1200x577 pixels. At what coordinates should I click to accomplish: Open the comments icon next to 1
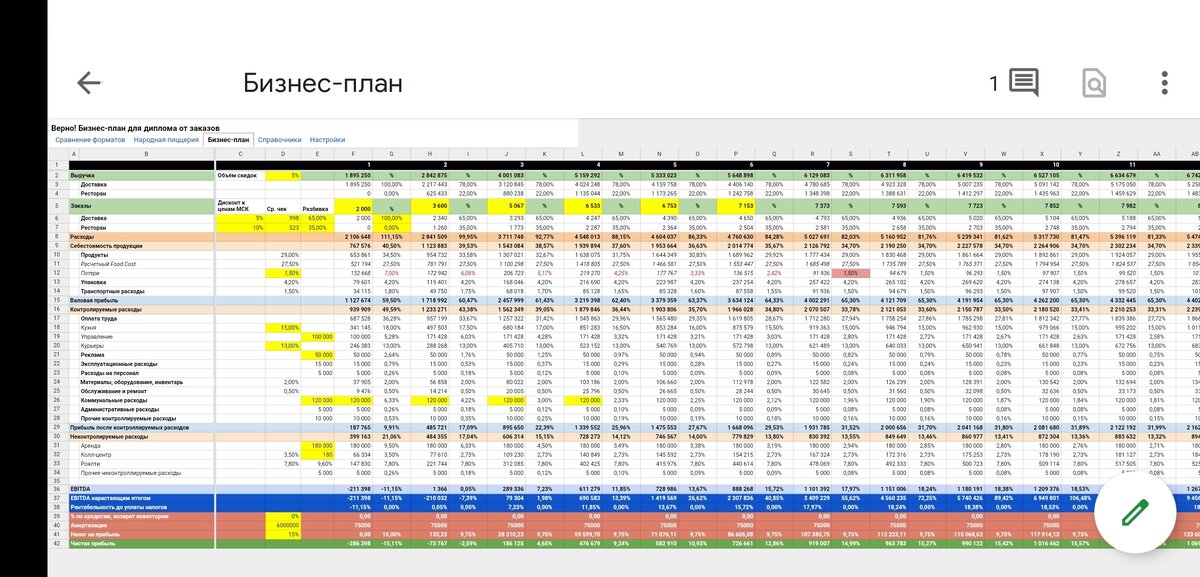pyautogui.click(x=1023, y=83)
